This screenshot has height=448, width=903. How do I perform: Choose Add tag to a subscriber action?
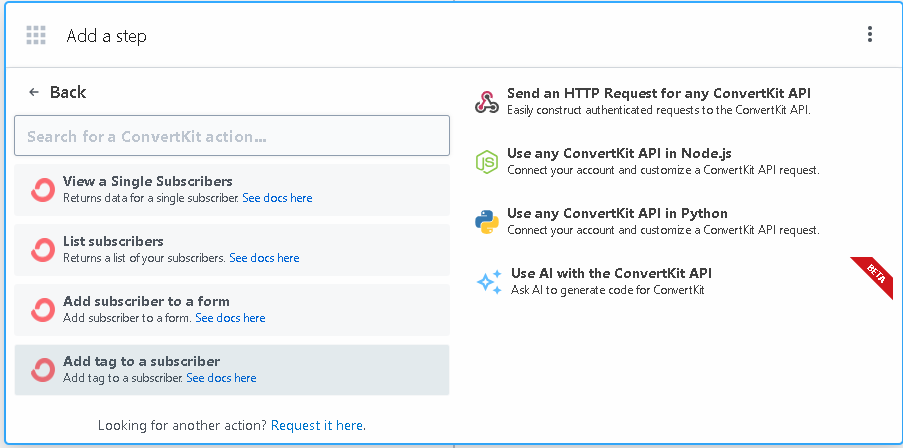[x=232, y=370]
